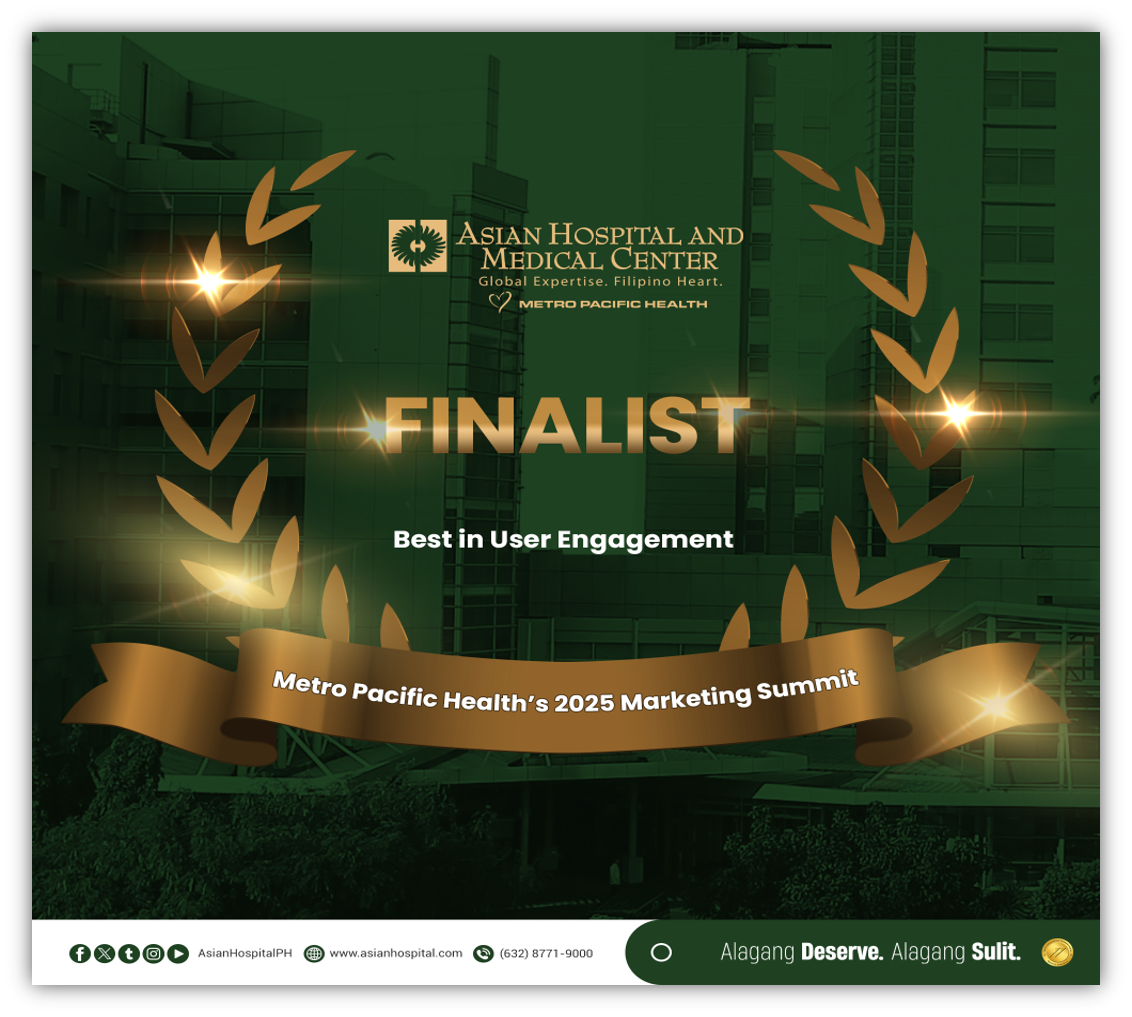
Task: Click 'Best in User Engagement' text
Action: pos(563,540)
